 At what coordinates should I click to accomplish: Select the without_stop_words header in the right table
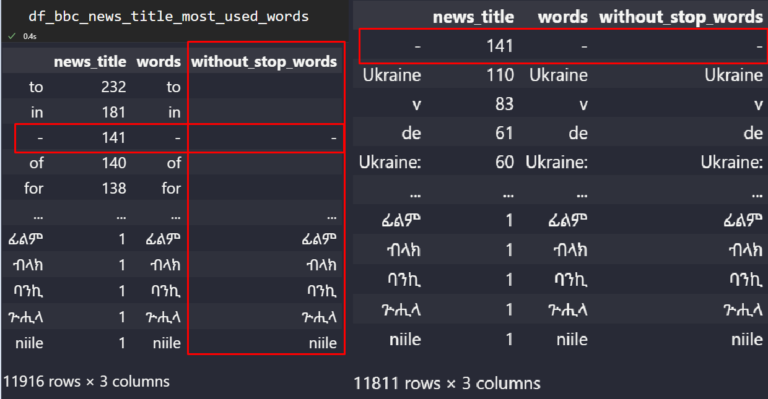(x=681, y=17)
